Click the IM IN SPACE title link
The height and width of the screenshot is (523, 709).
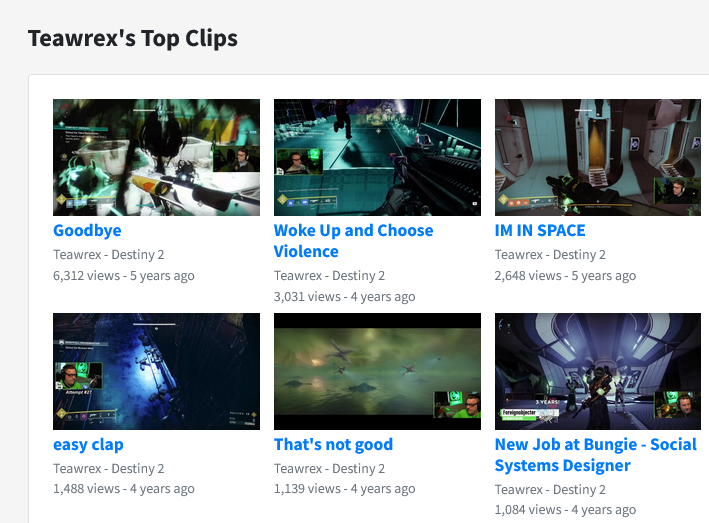540,231
